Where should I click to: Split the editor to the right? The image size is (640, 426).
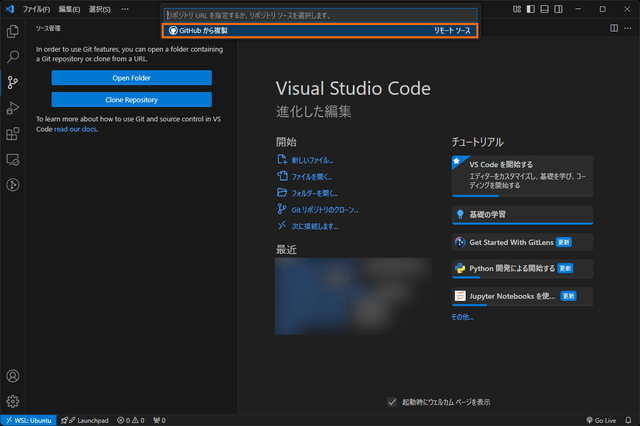coord(614,28)
